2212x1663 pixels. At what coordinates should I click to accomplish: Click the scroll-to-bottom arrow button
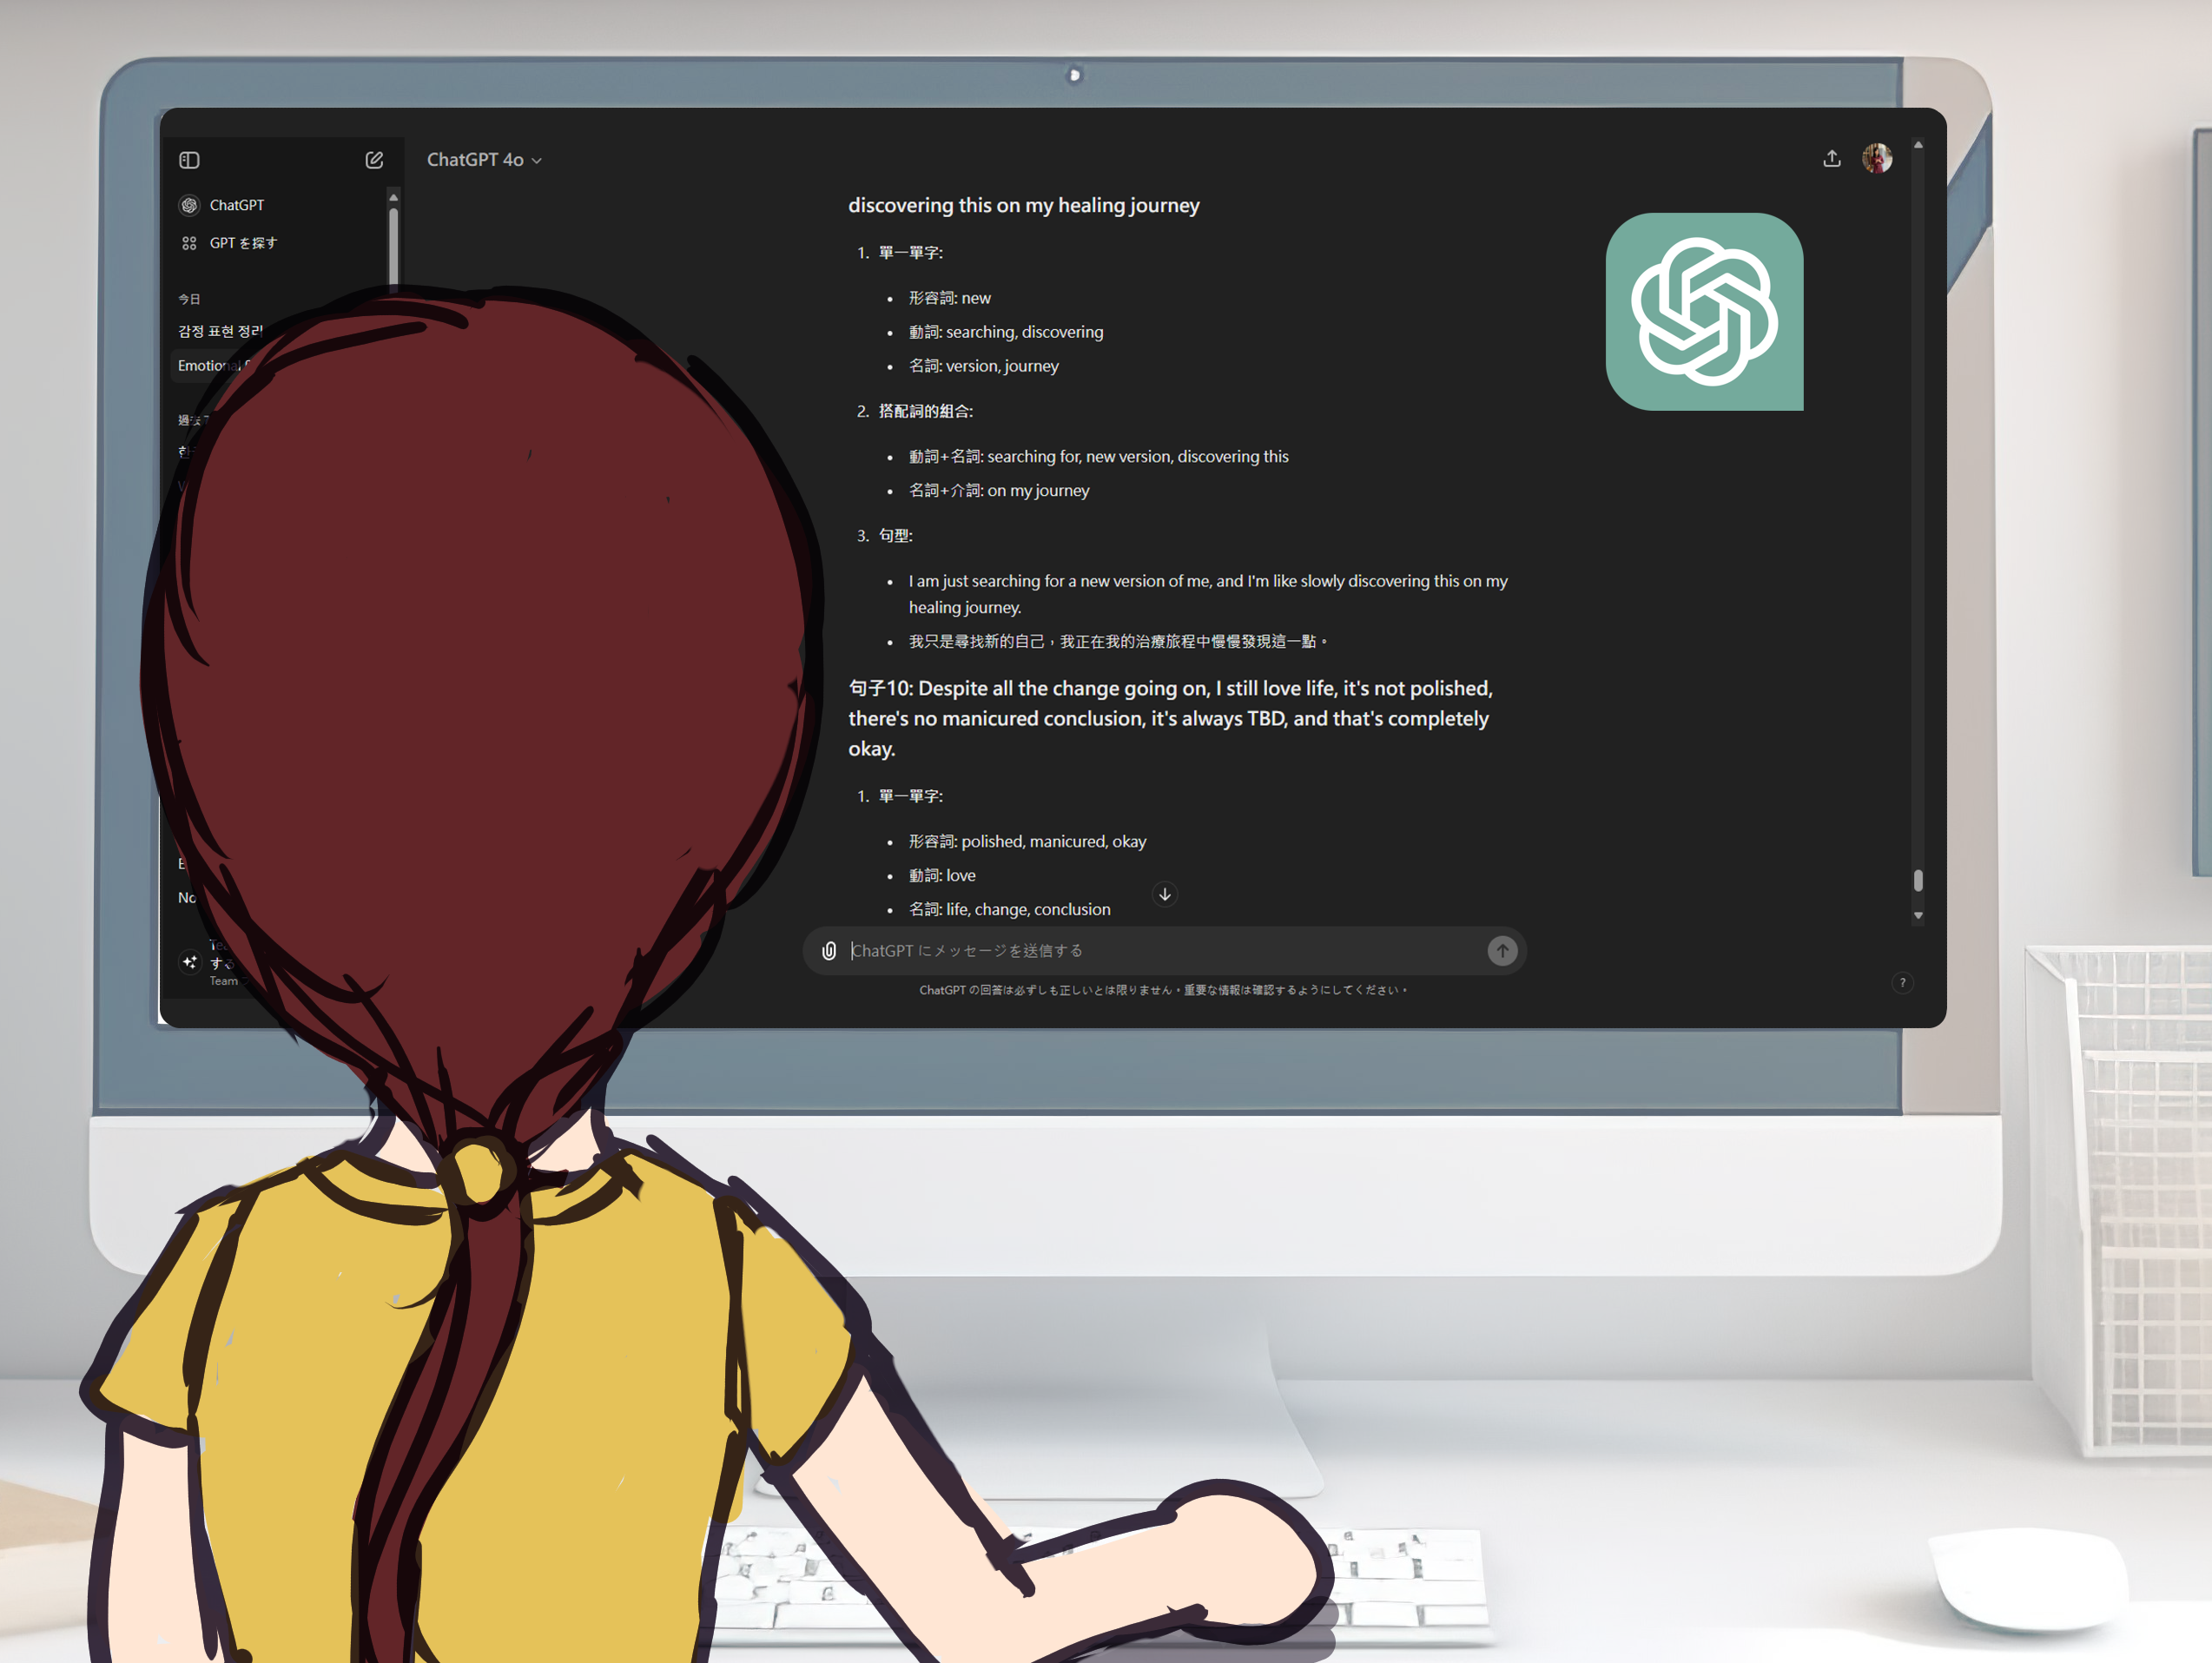pyautogui.click(x=1164, y=894)
